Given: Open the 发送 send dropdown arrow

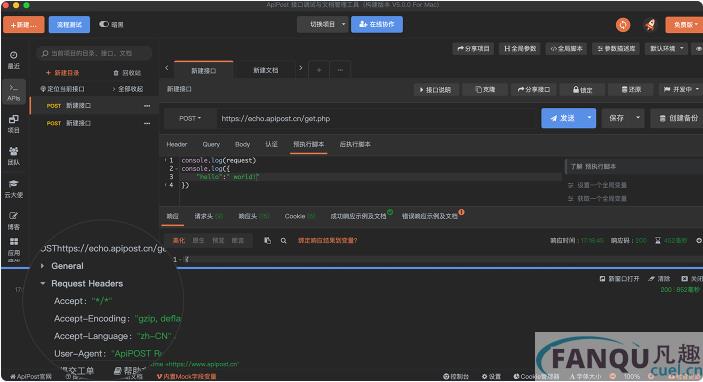Looking at the screenshot, I should coord(589,118).
